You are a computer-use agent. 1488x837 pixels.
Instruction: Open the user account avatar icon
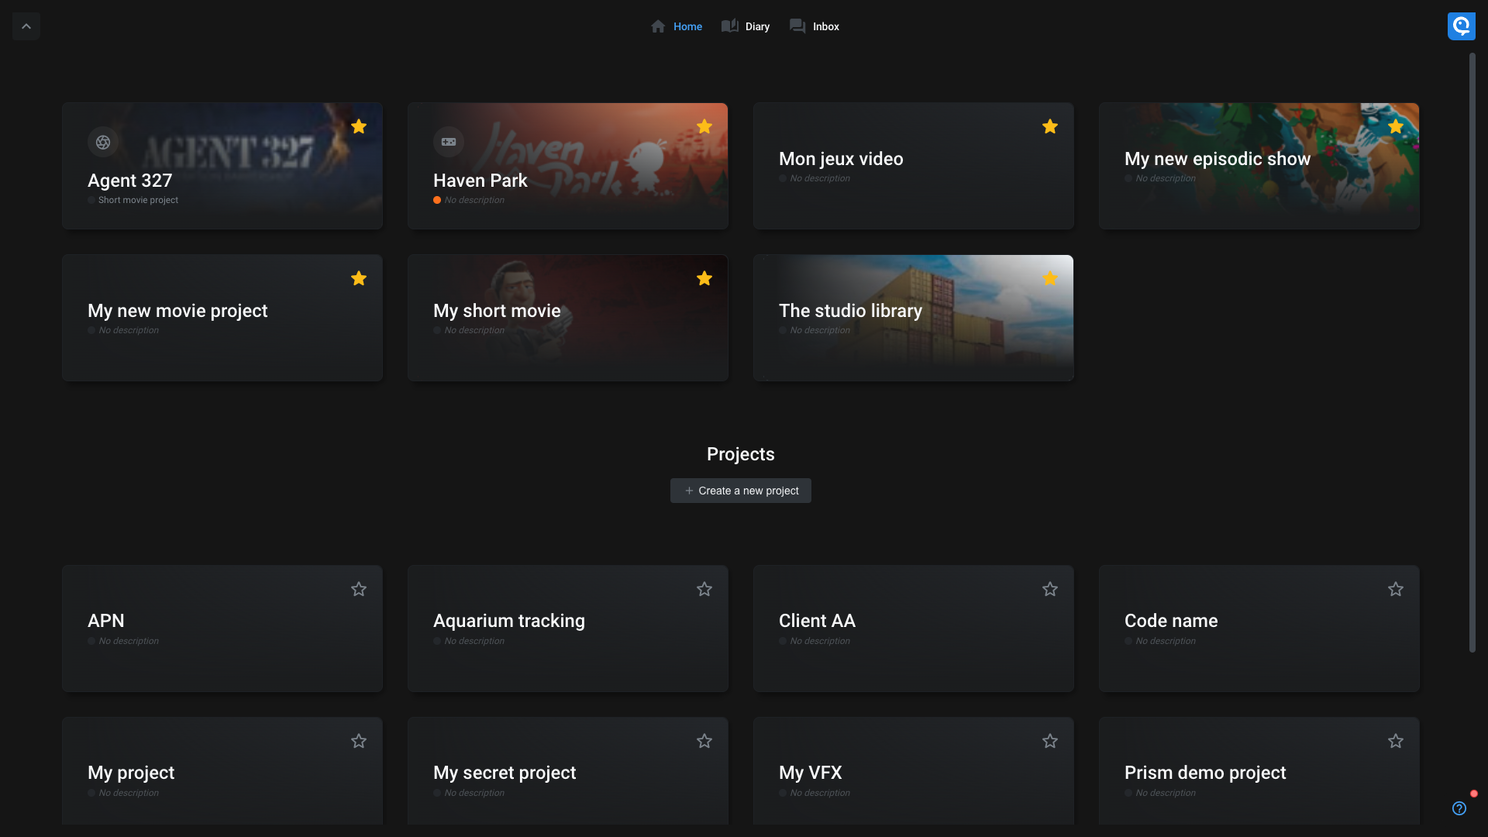(1461, 26)
